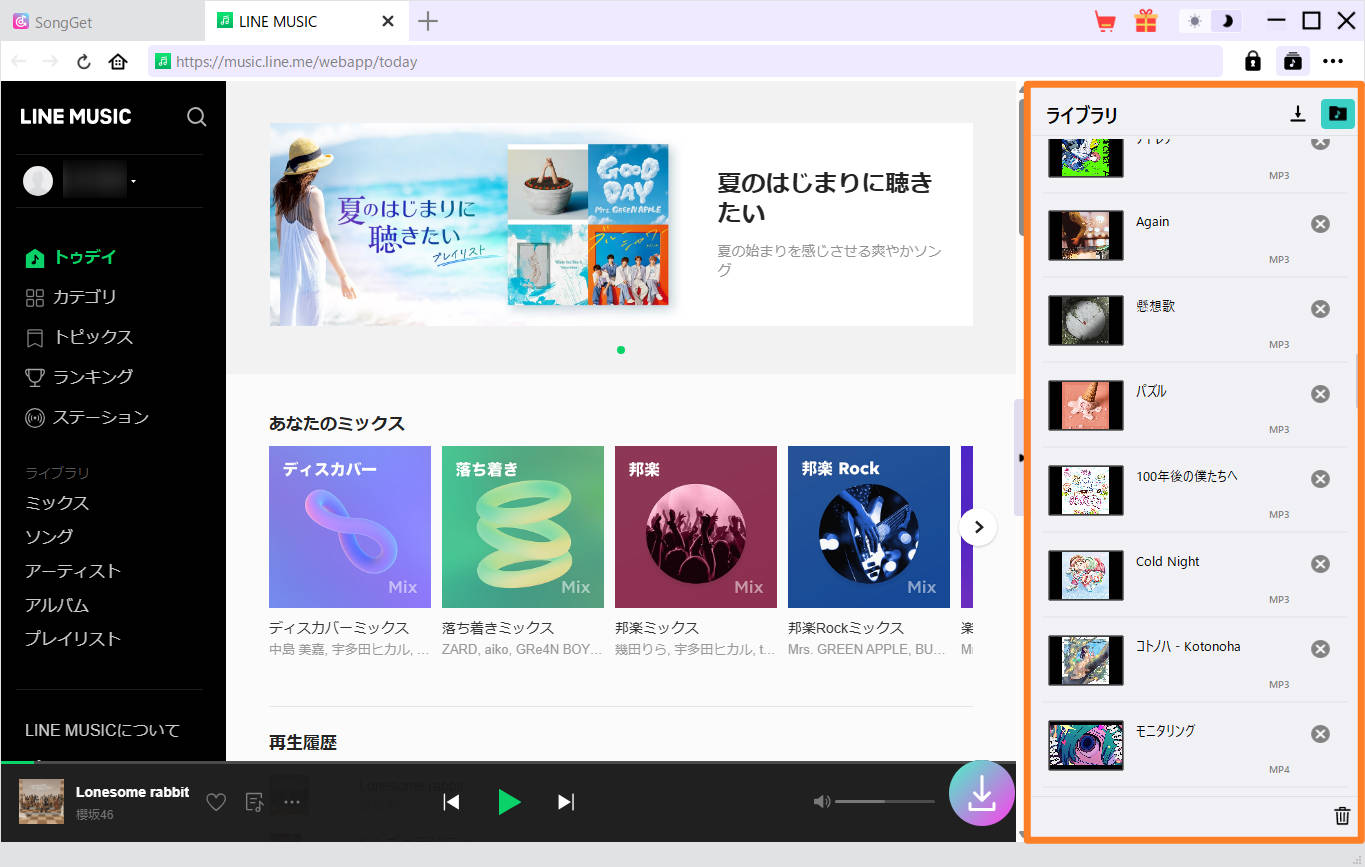Click the address bar URL field
Viewport: 1365px width, 867px height.
click(x=685, y=61)
